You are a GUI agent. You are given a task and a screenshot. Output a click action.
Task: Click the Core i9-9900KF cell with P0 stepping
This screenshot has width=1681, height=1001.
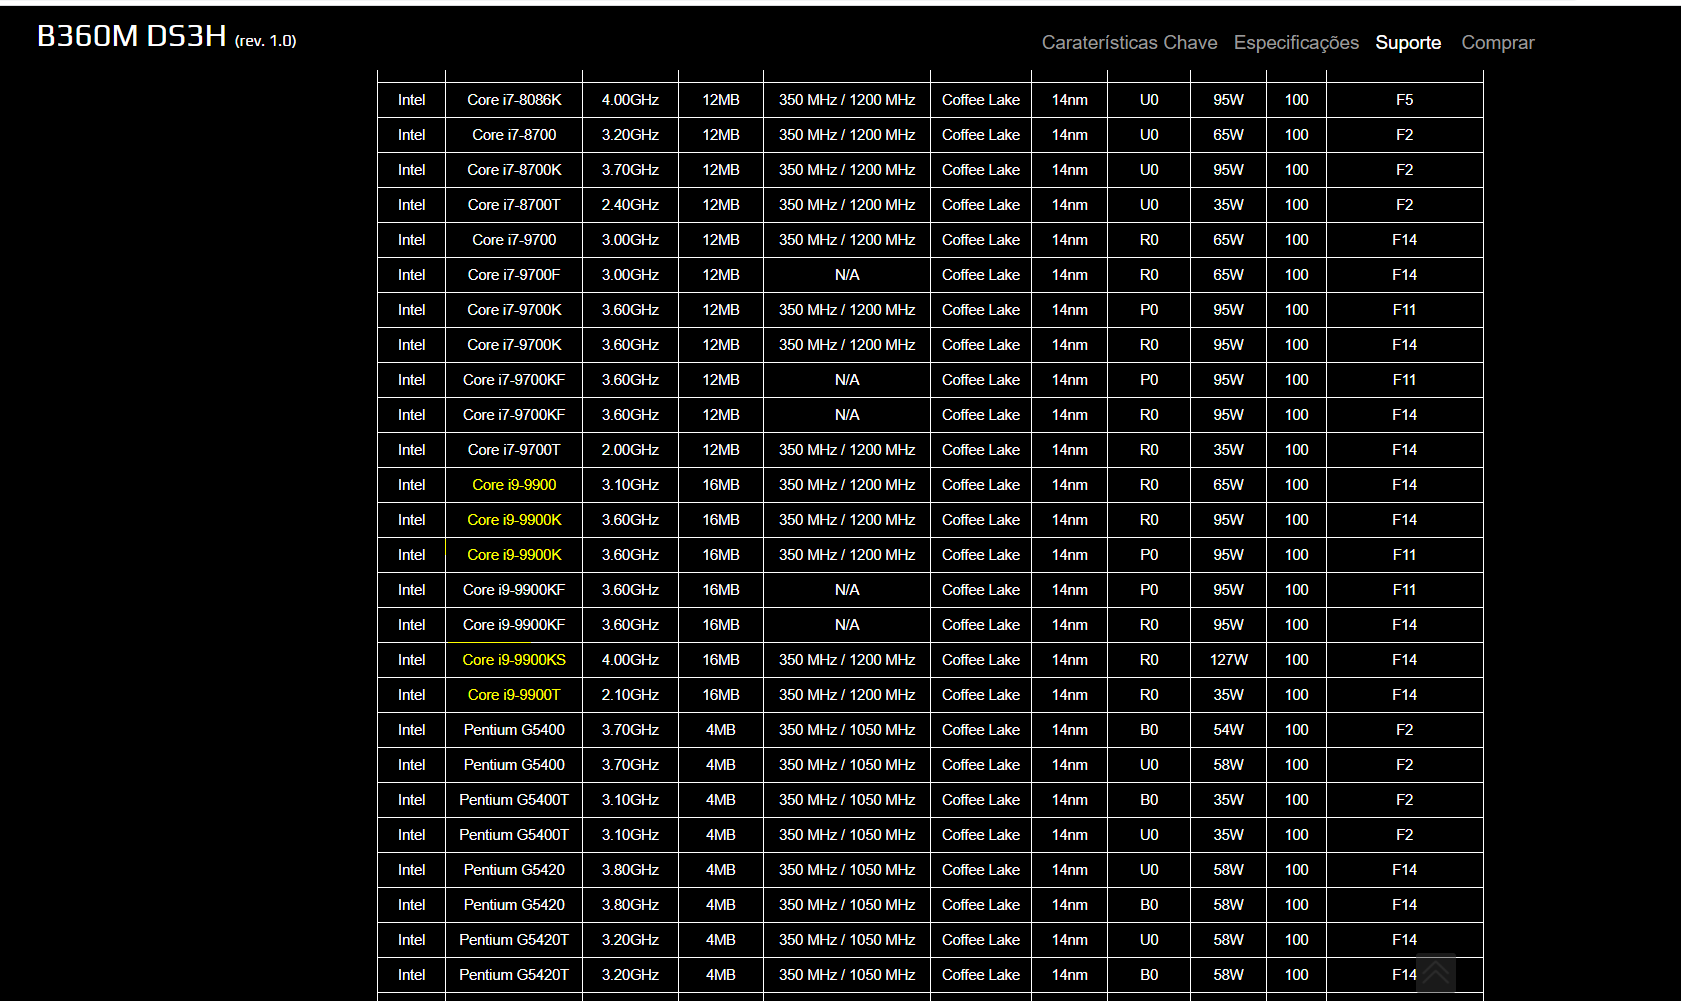click(x=514, y=590)
